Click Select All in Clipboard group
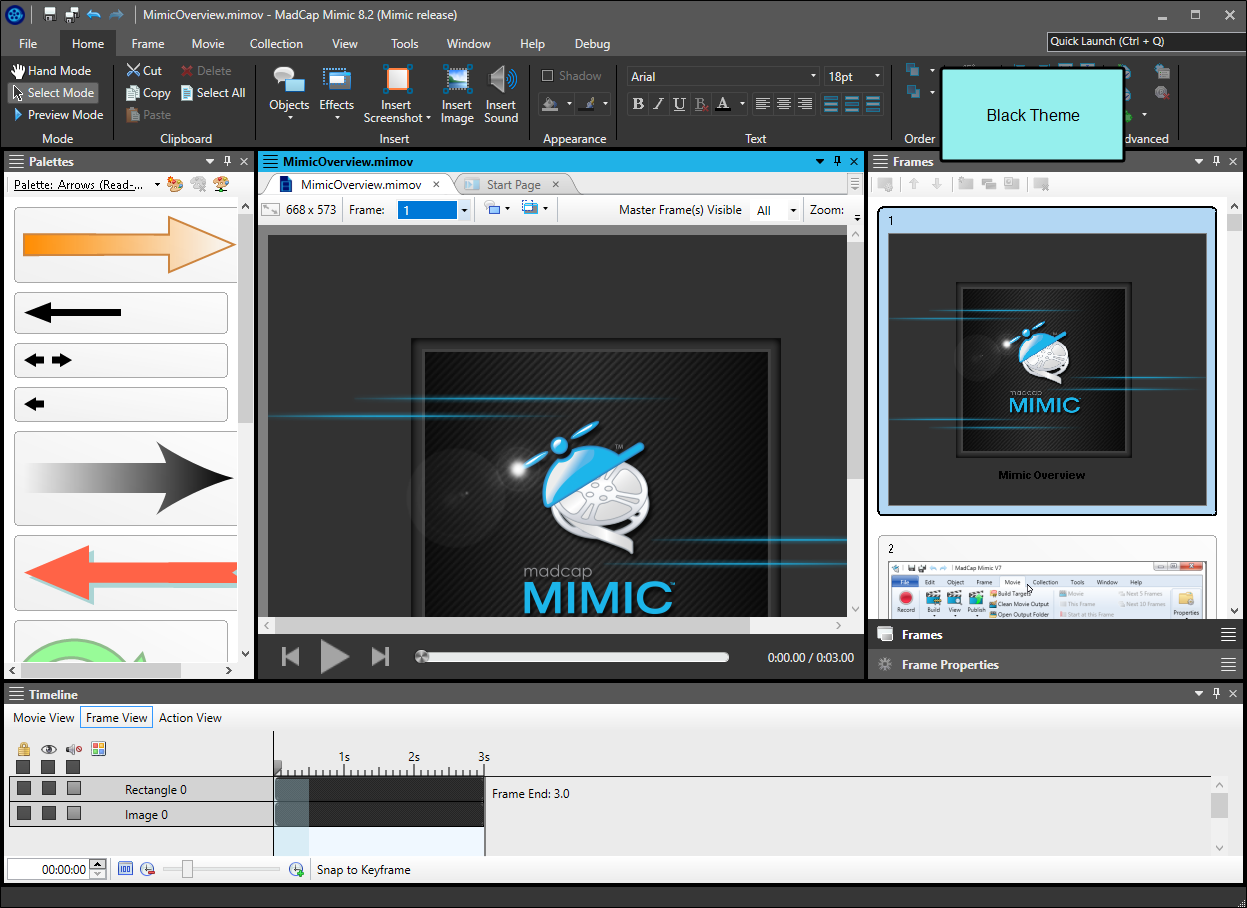Screen dimensions: 1247x908 (x=213, y=93)
